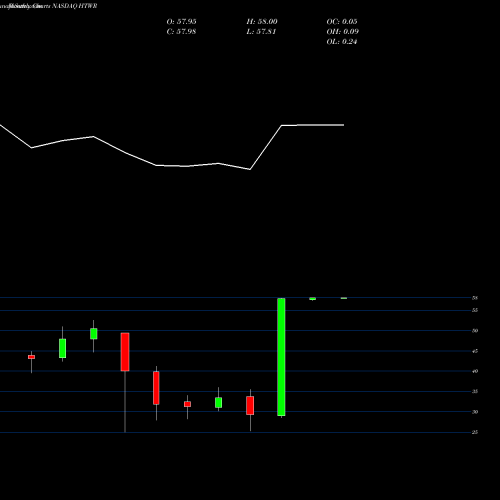Click the OH: 0.09 reading

(x=342, y=31)
